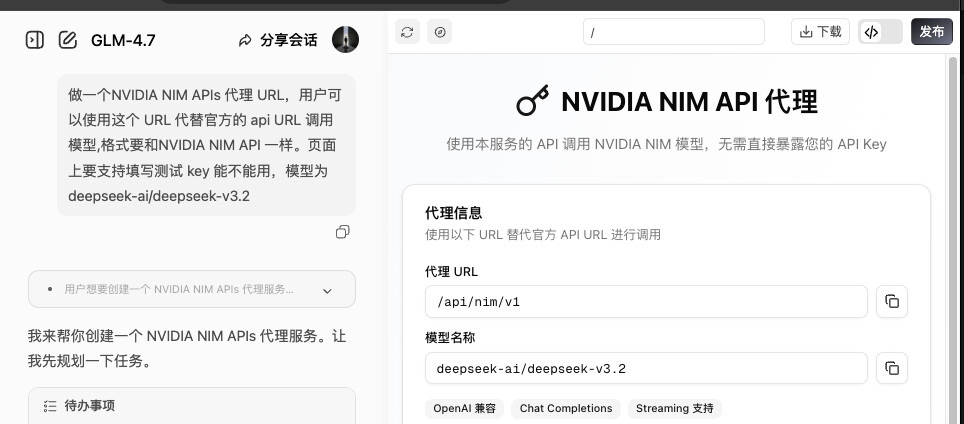Click the deepseek-ai/deepseek-v3.2 model name field

pos(646,368)
